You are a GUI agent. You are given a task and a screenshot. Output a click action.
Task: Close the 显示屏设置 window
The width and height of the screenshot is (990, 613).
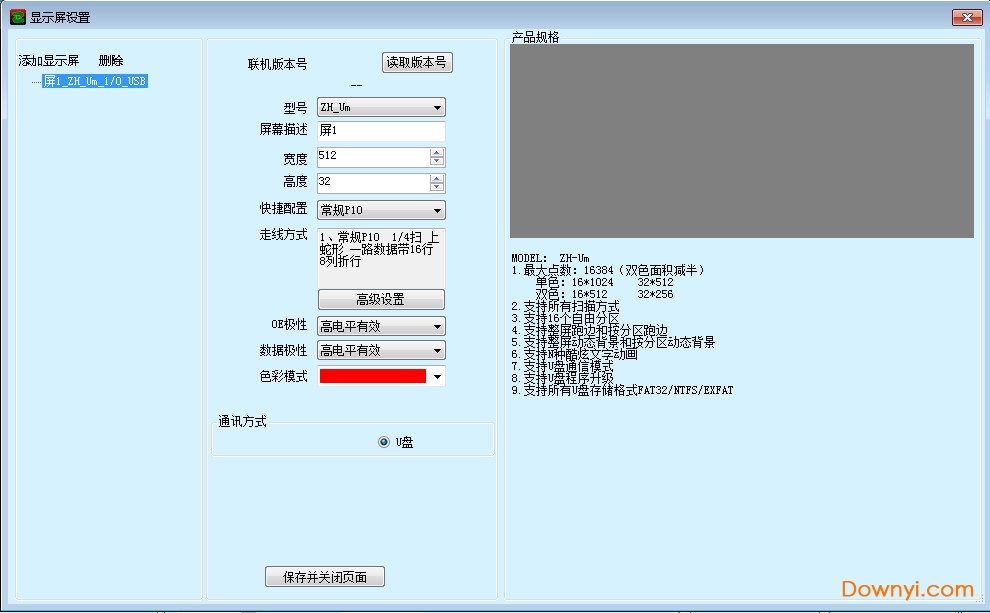coord(965,17)
